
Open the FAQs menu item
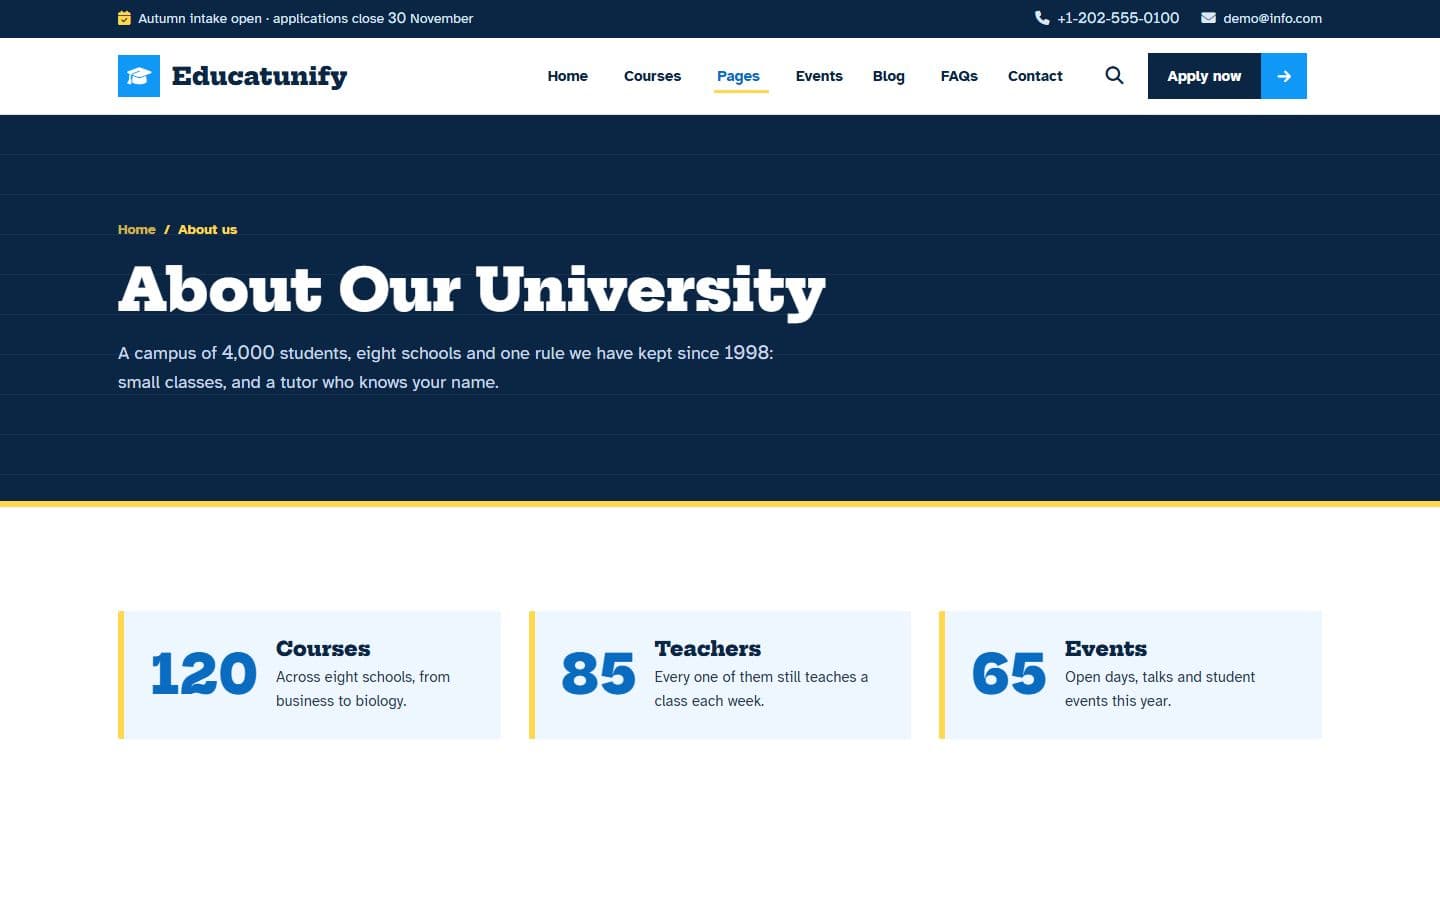(959, 76)
